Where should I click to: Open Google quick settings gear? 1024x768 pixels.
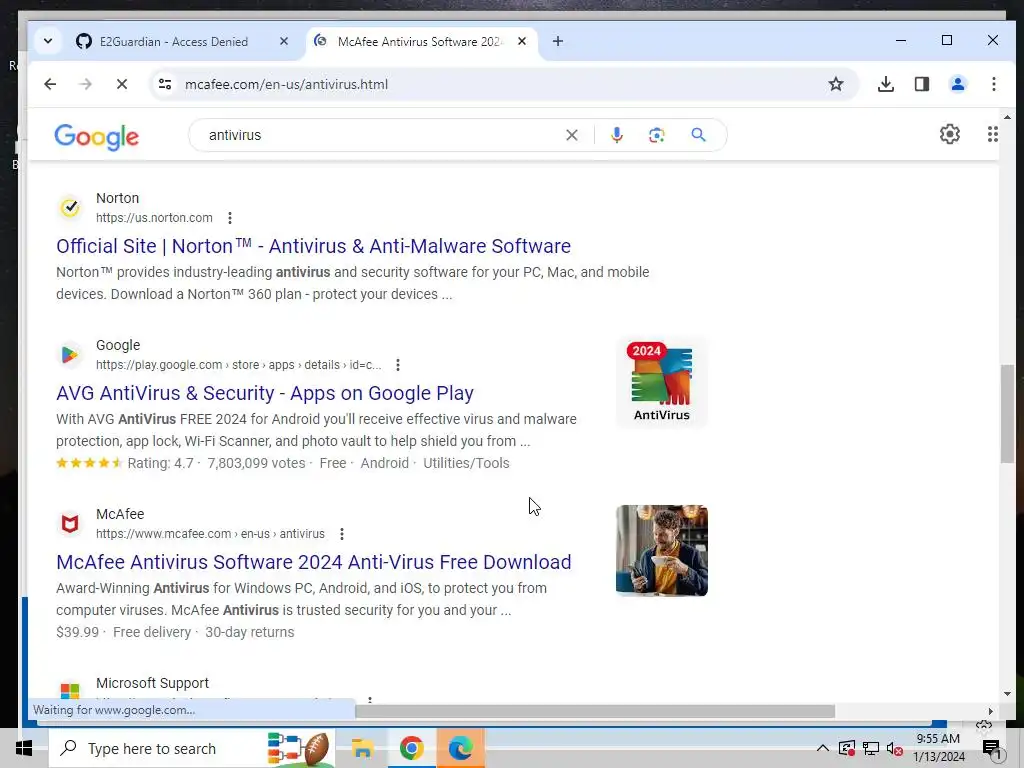[950, 135]
